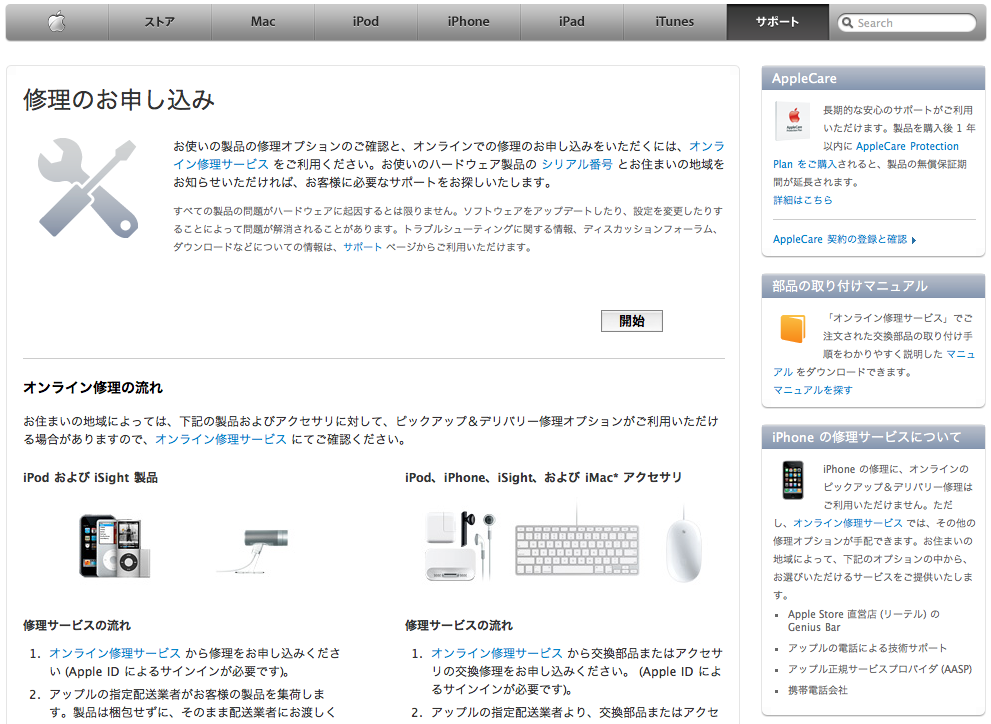
Task: Open the iPhone navigation tab
Action: point(469,22)
